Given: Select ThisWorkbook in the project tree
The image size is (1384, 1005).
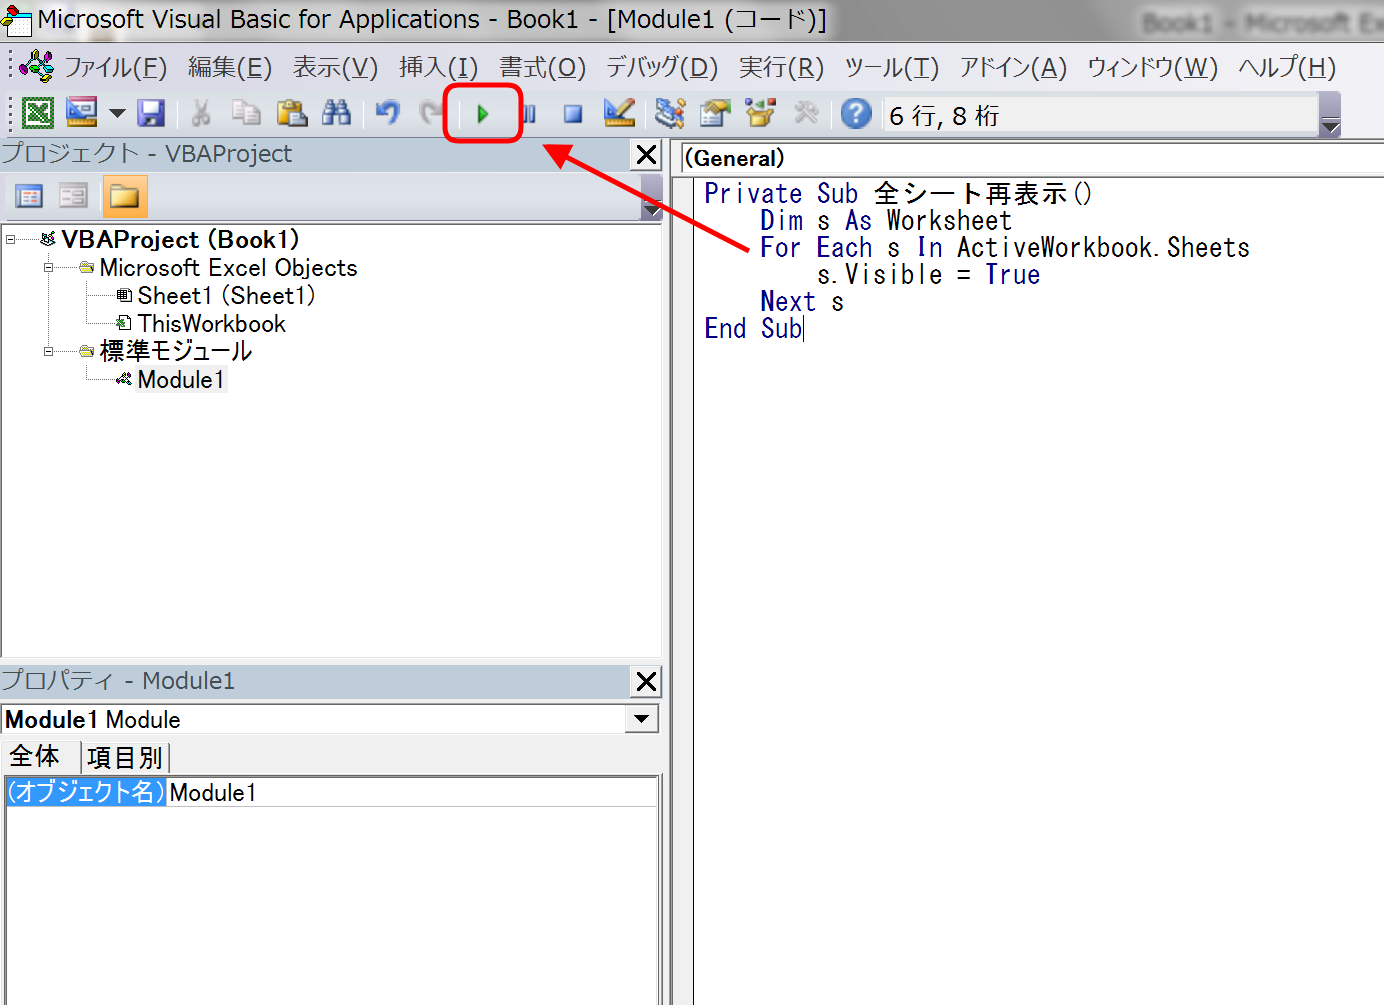Looking at the screenshot, I should (x=211, y=324).
